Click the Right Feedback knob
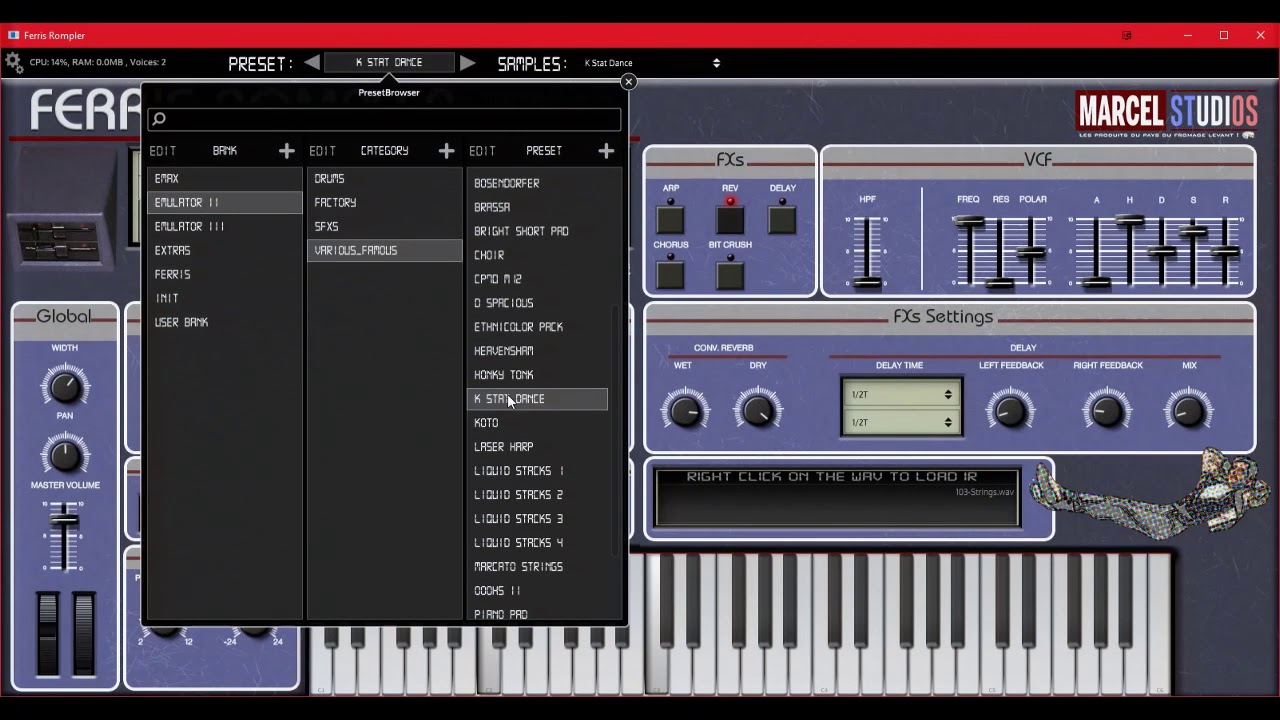This screenshot has height=720, width=1280. [x=1107, y=410]
